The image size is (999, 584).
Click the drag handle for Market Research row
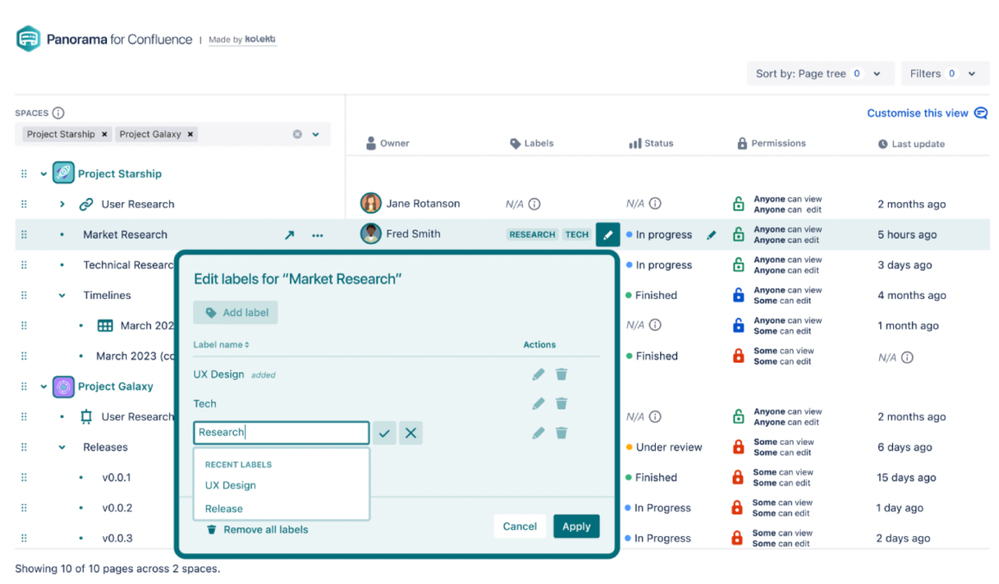(x=24, y=235)
